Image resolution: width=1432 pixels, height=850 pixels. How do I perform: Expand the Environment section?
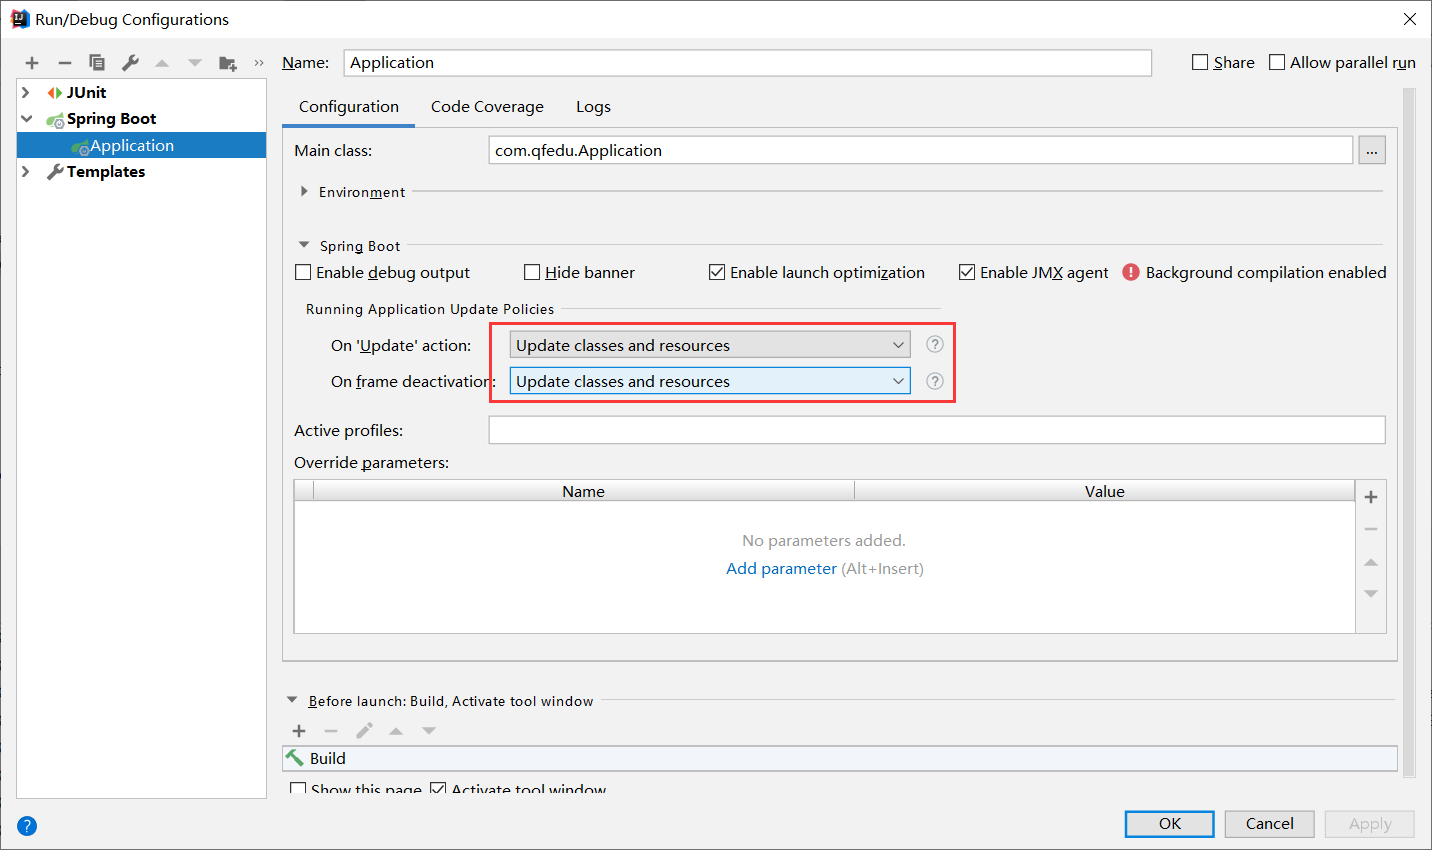point(304,191)
